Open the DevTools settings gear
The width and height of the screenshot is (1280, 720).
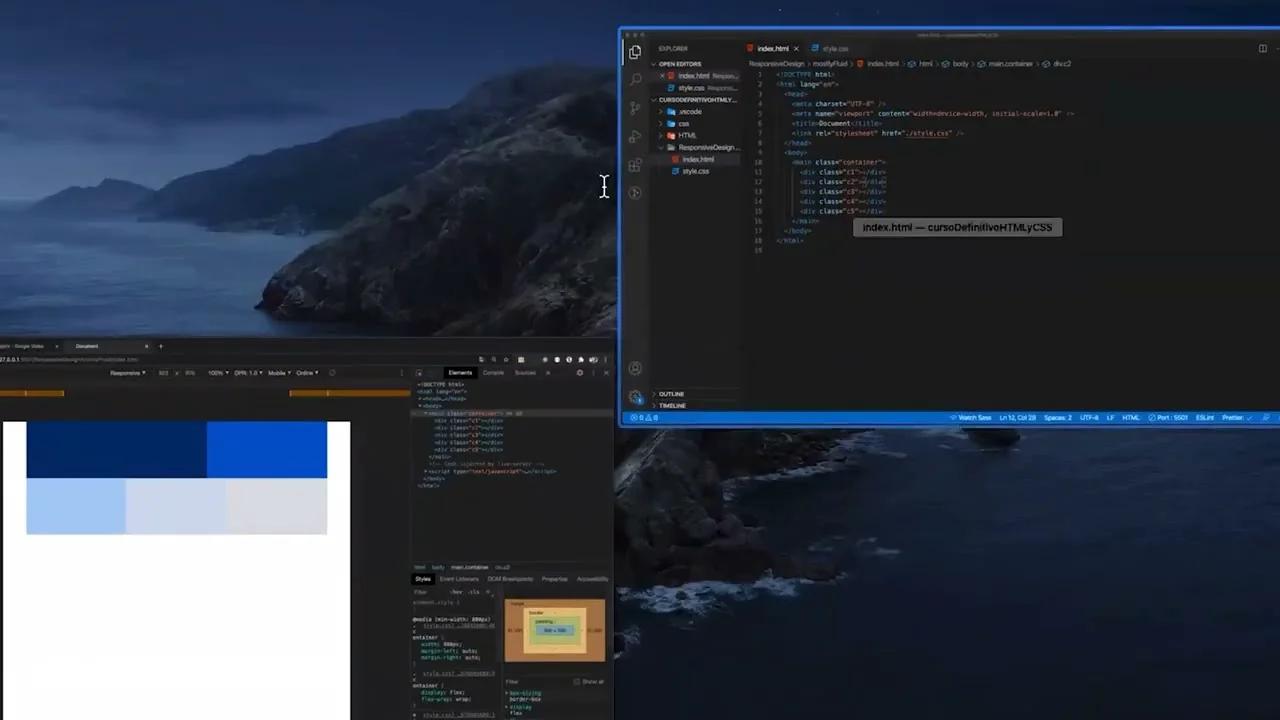point(580,372)
